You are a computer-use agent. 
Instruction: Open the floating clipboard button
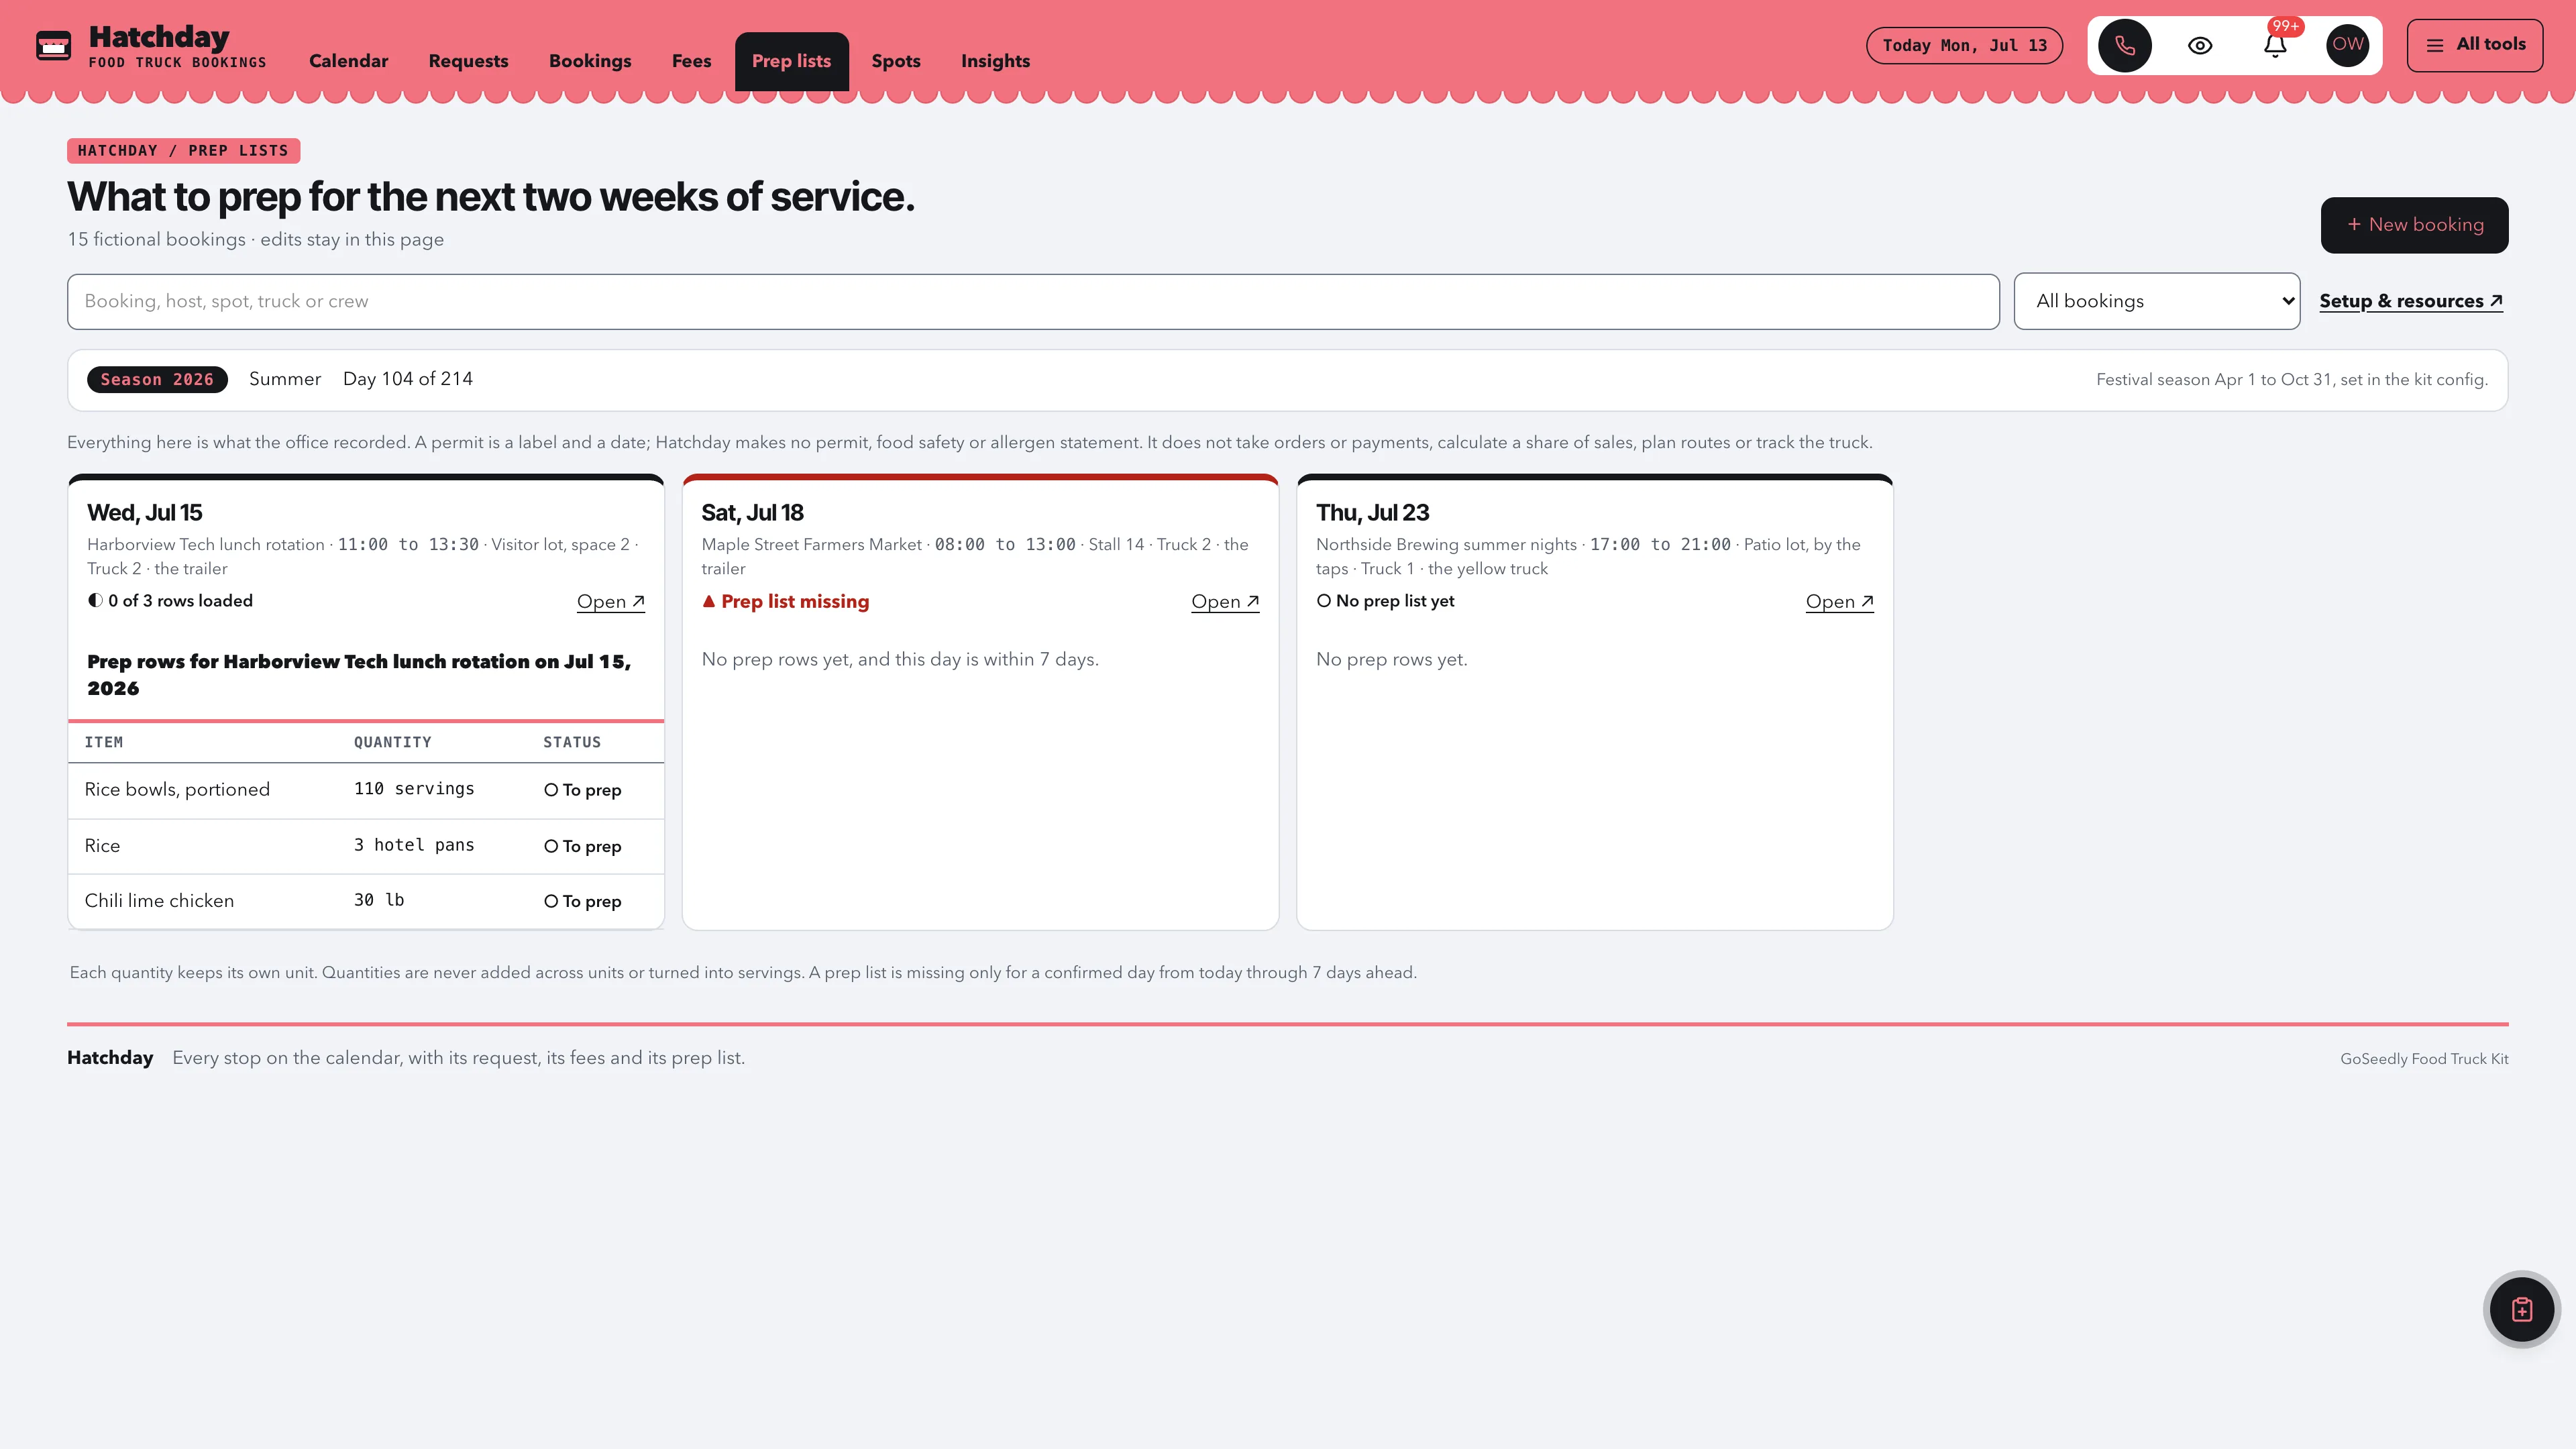coord(2522,1309)
